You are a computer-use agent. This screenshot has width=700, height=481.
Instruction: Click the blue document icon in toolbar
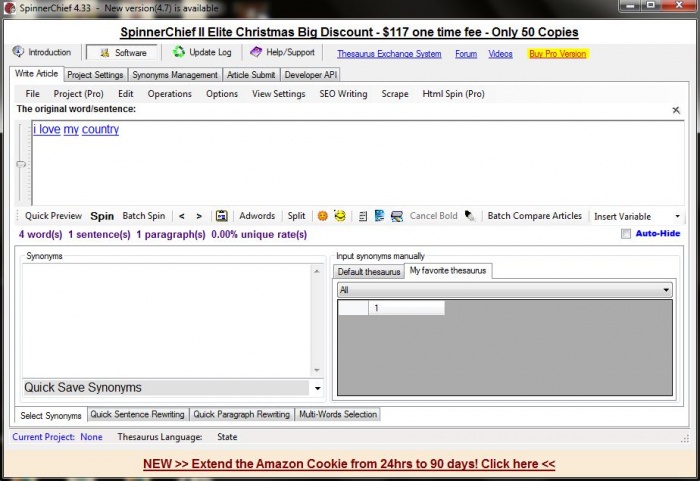click(379, 216)
